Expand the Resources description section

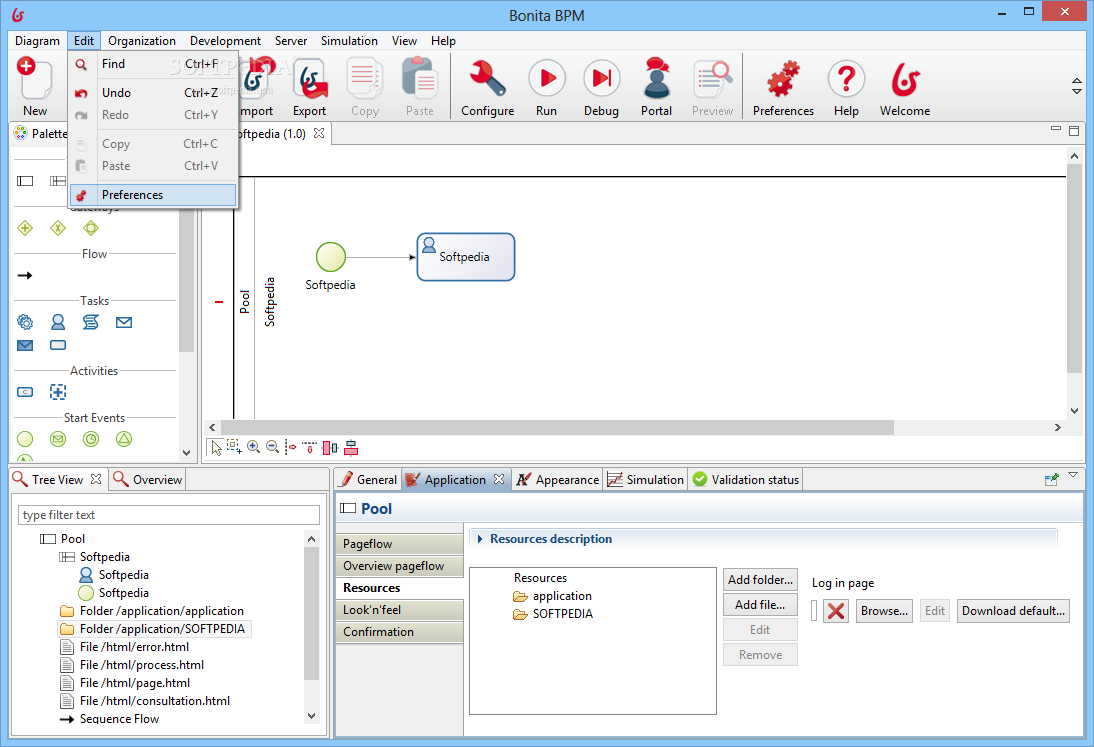coord(480,539)
